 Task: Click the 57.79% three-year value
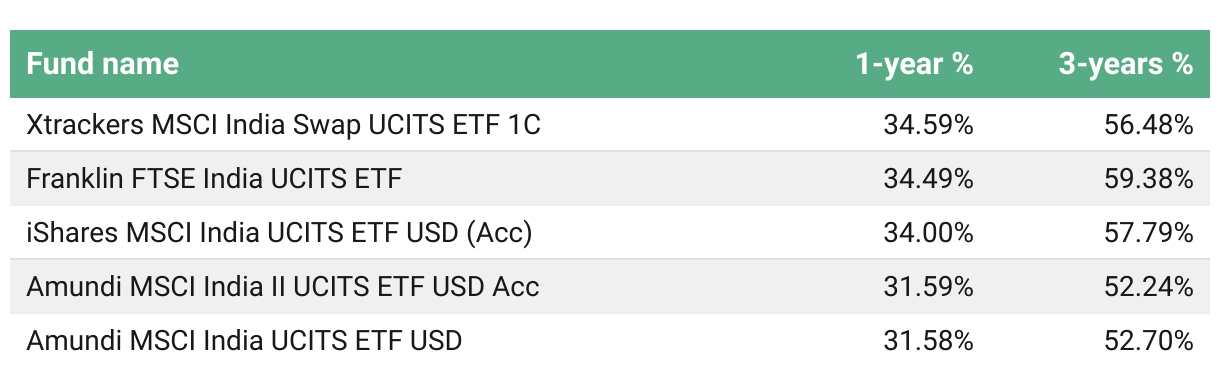pos(1148,233)
